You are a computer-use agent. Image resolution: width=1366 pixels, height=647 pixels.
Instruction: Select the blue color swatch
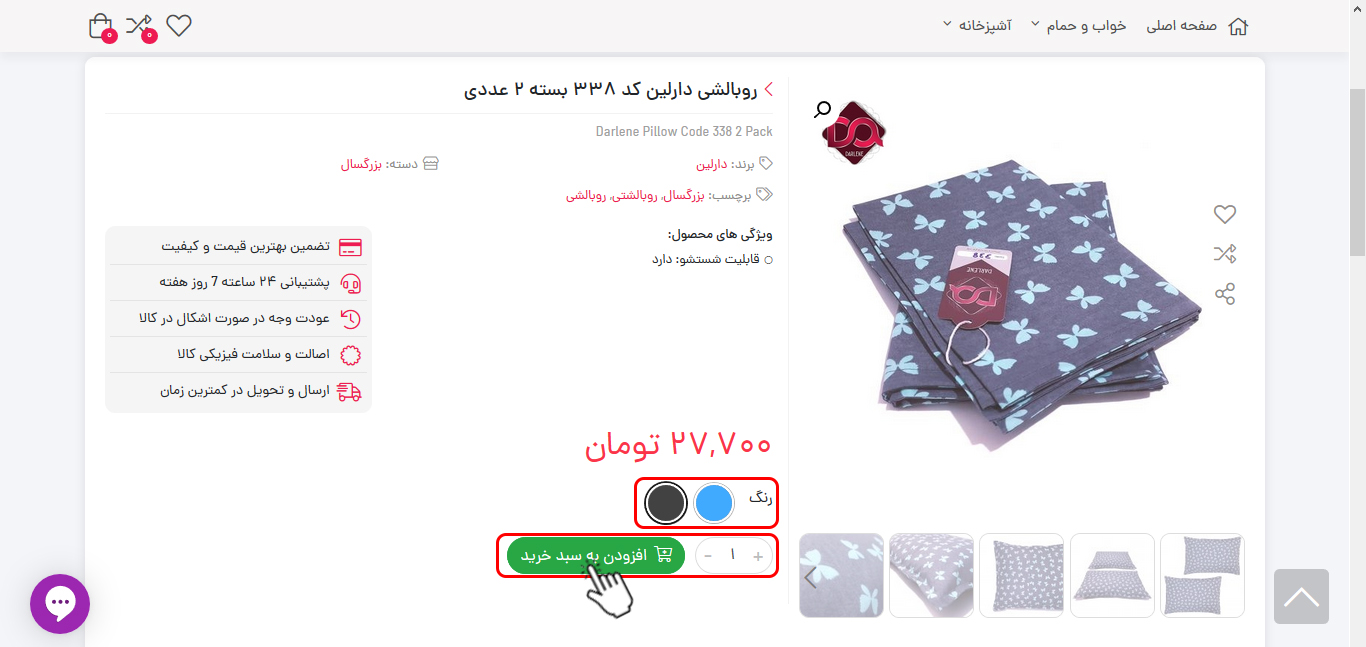tap(714, 503)
